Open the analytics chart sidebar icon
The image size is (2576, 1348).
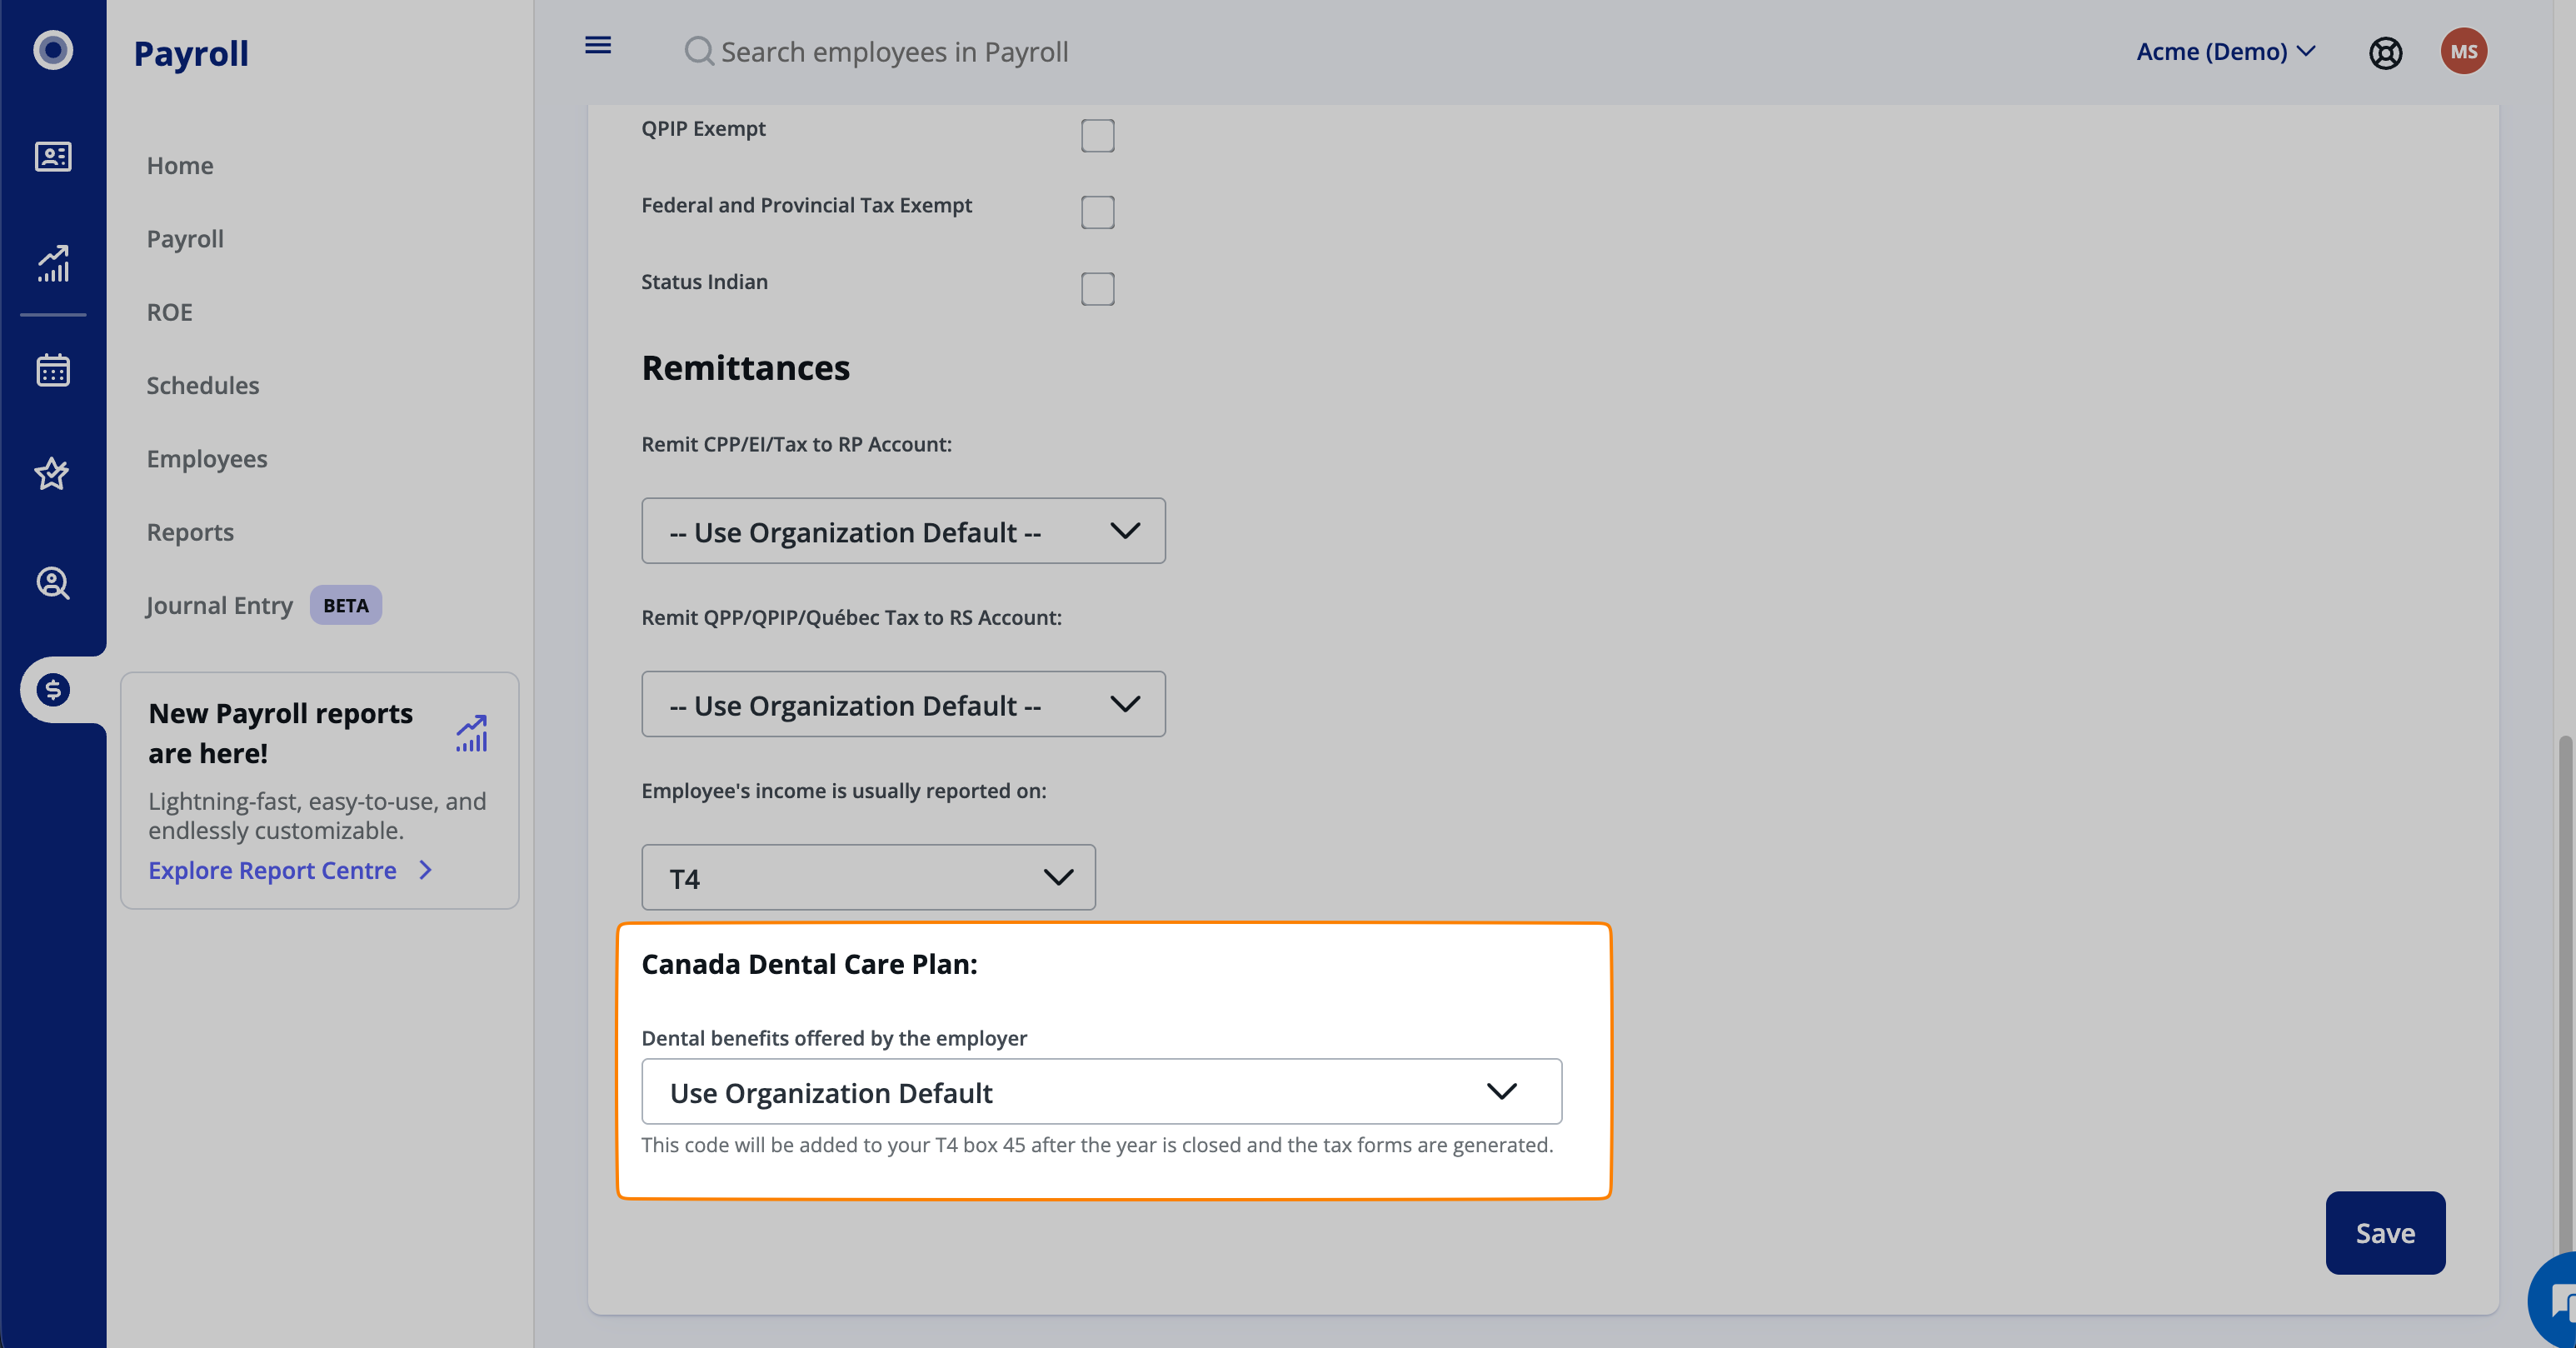pos(53,264)
